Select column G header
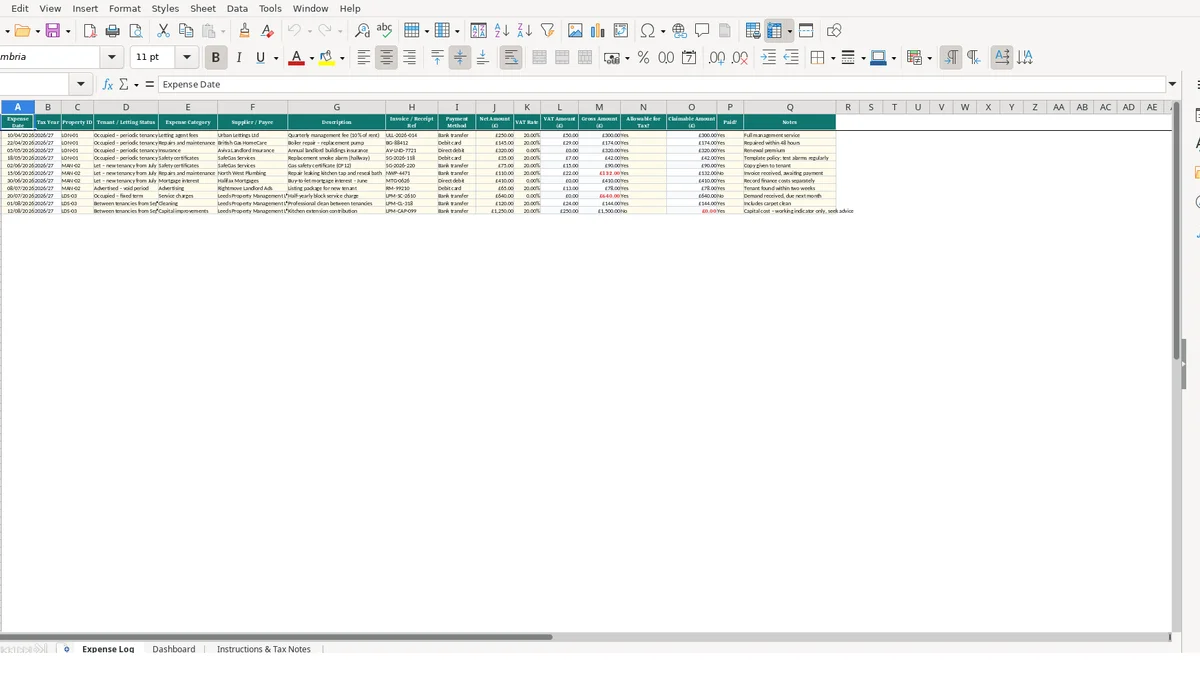Image resolution: width=1200 pixels, height=675 pixels. click(337, 107)
